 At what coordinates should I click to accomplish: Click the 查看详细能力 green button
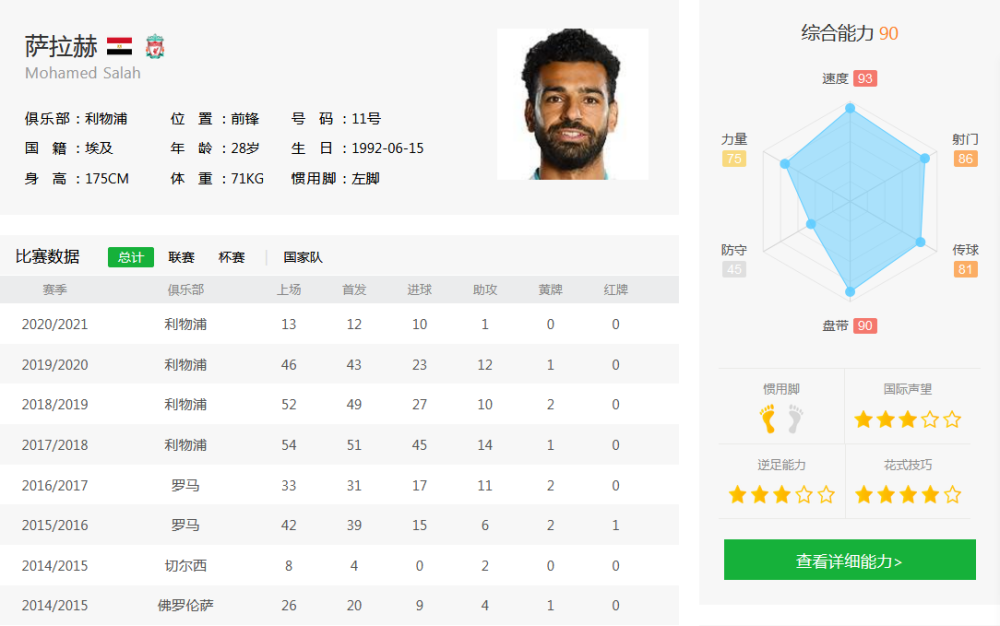(849, 560)
